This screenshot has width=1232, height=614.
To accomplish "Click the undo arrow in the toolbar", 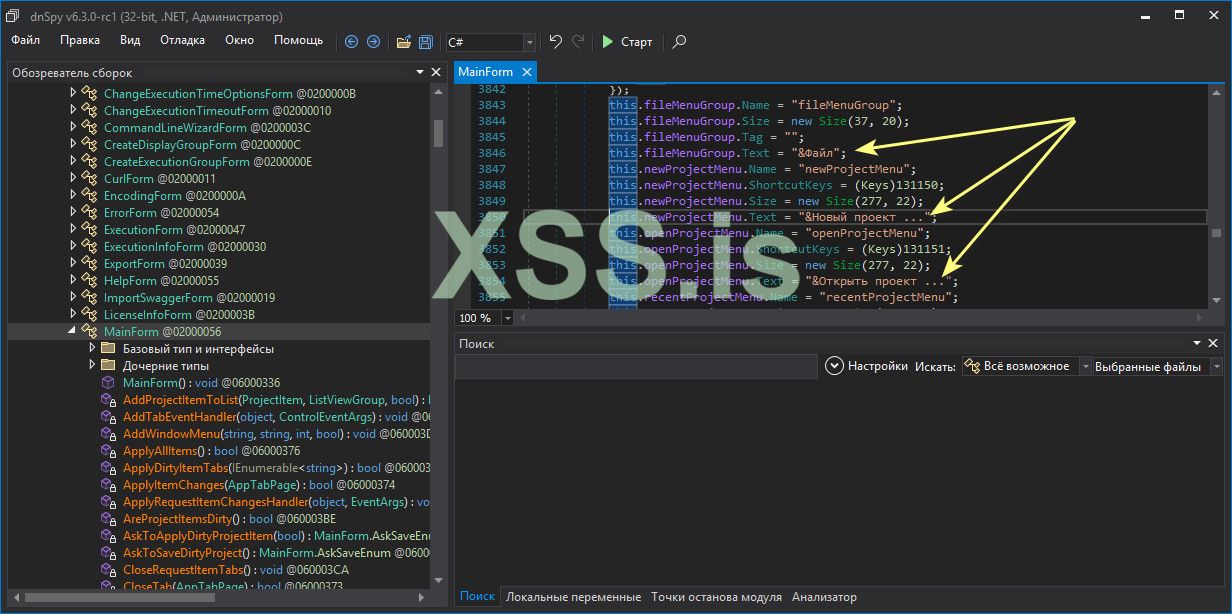I will point(556,42).
